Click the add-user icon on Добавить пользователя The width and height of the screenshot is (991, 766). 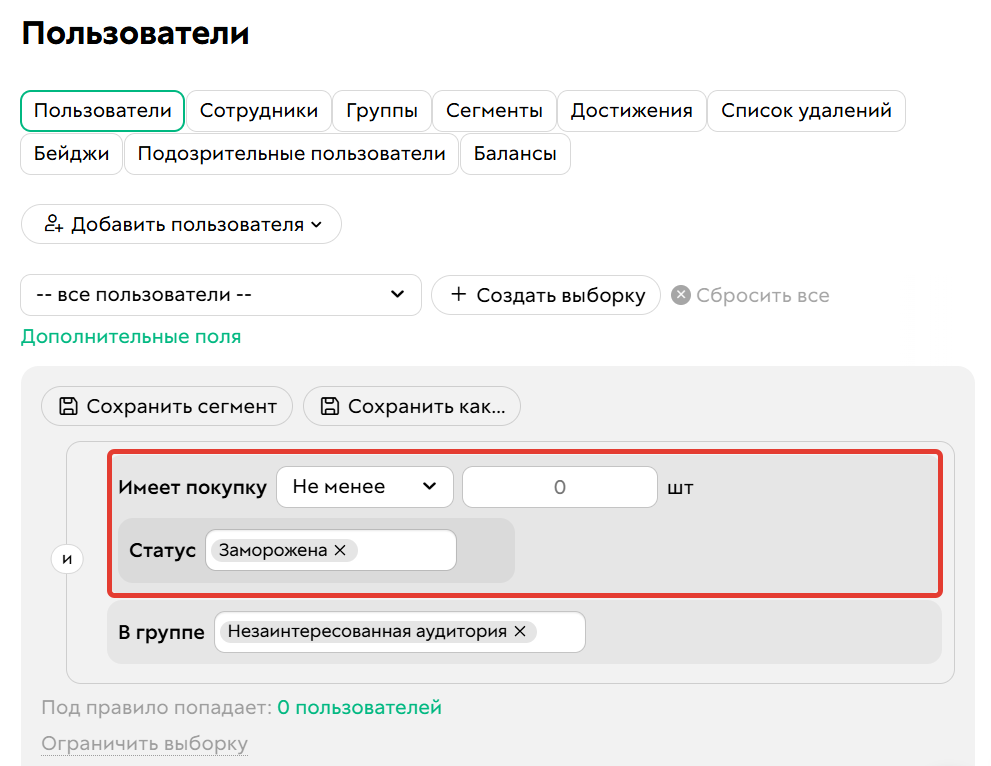(55, 223)
